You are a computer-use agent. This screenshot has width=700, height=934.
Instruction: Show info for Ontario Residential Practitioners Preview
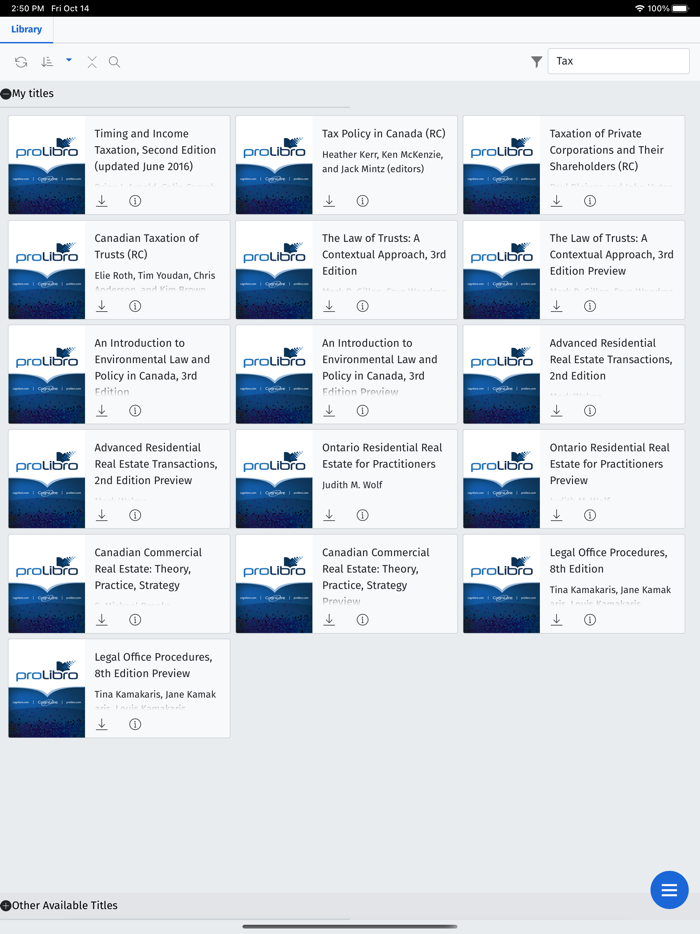[x=590, y=515]
